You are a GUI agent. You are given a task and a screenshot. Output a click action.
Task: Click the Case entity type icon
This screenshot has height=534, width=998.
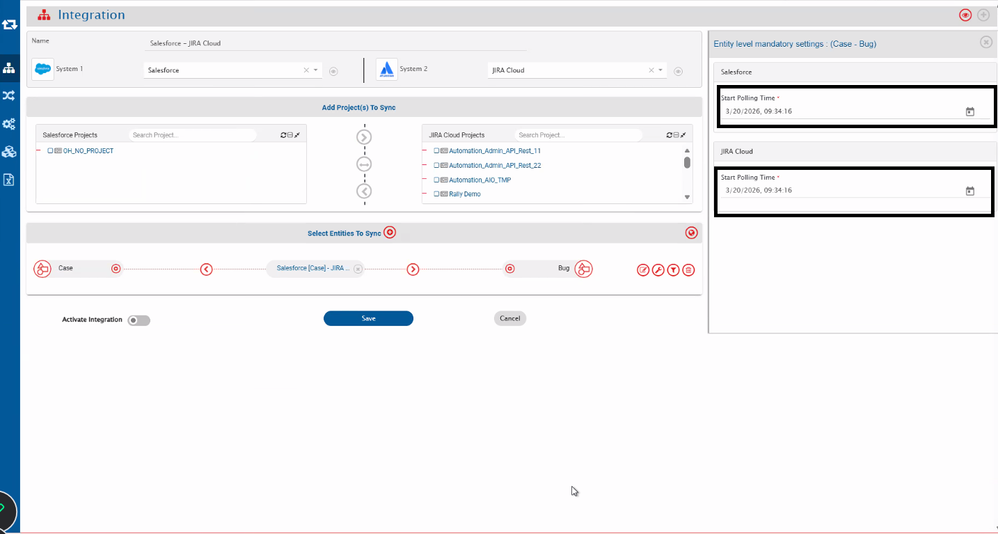click(42, 269)
